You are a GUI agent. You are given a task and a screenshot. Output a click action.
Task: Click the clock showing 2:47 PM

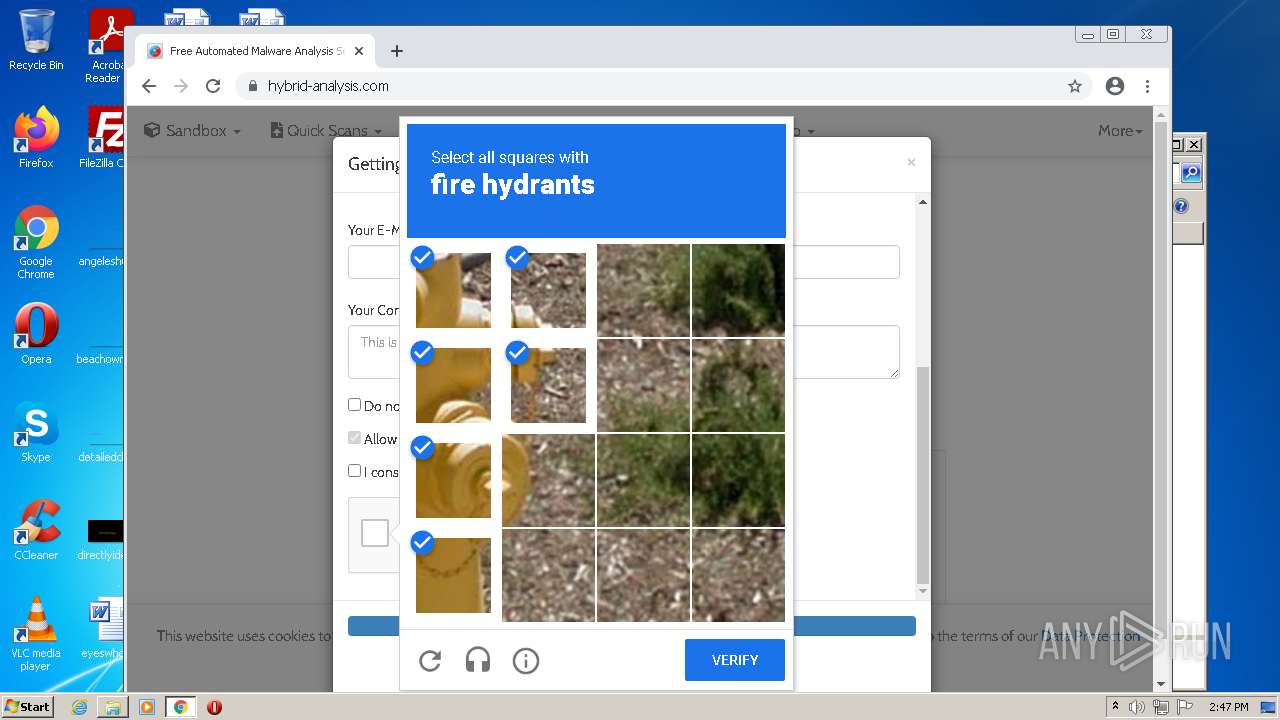(1229, 707)
